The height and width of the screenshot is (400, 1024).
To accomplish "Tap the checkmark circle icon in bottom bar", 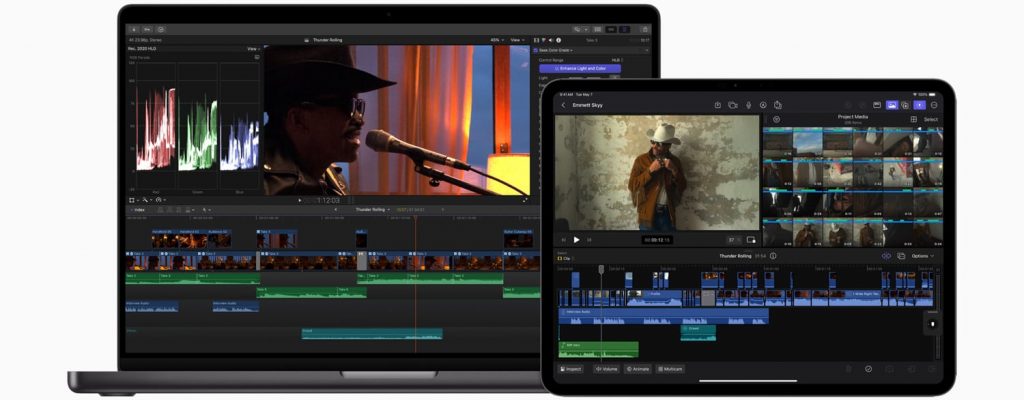I will [x=867, y=368].
